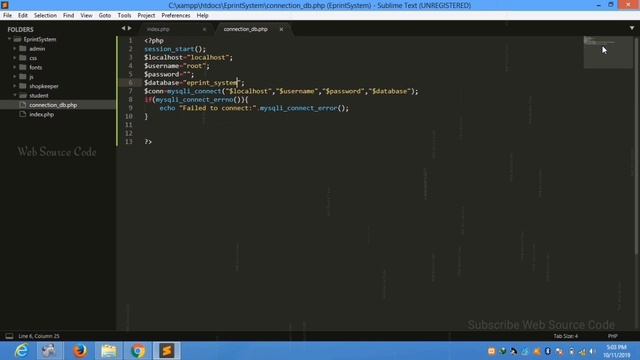Select the student folder icon

[x=23, y=96]
